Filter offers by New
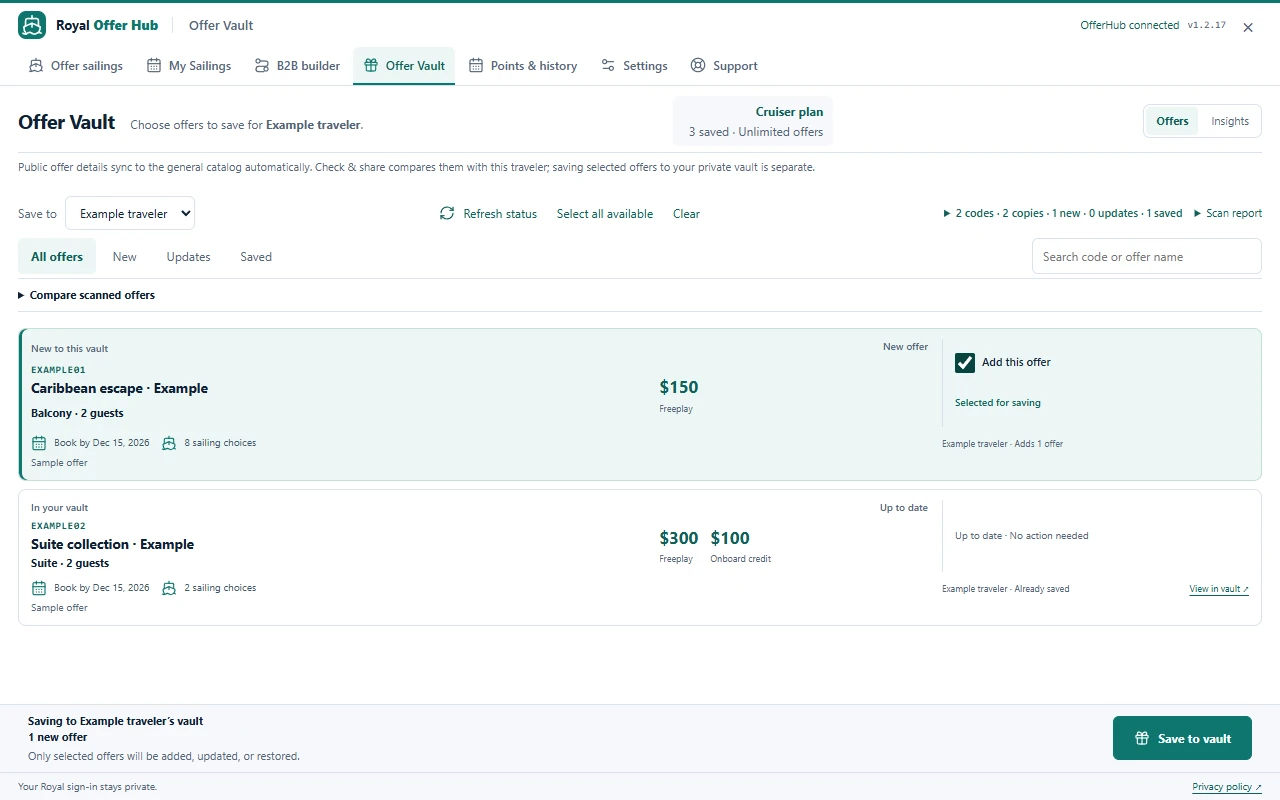The image size is (1280, 800). pyautogui.click(x=125, y=257)
